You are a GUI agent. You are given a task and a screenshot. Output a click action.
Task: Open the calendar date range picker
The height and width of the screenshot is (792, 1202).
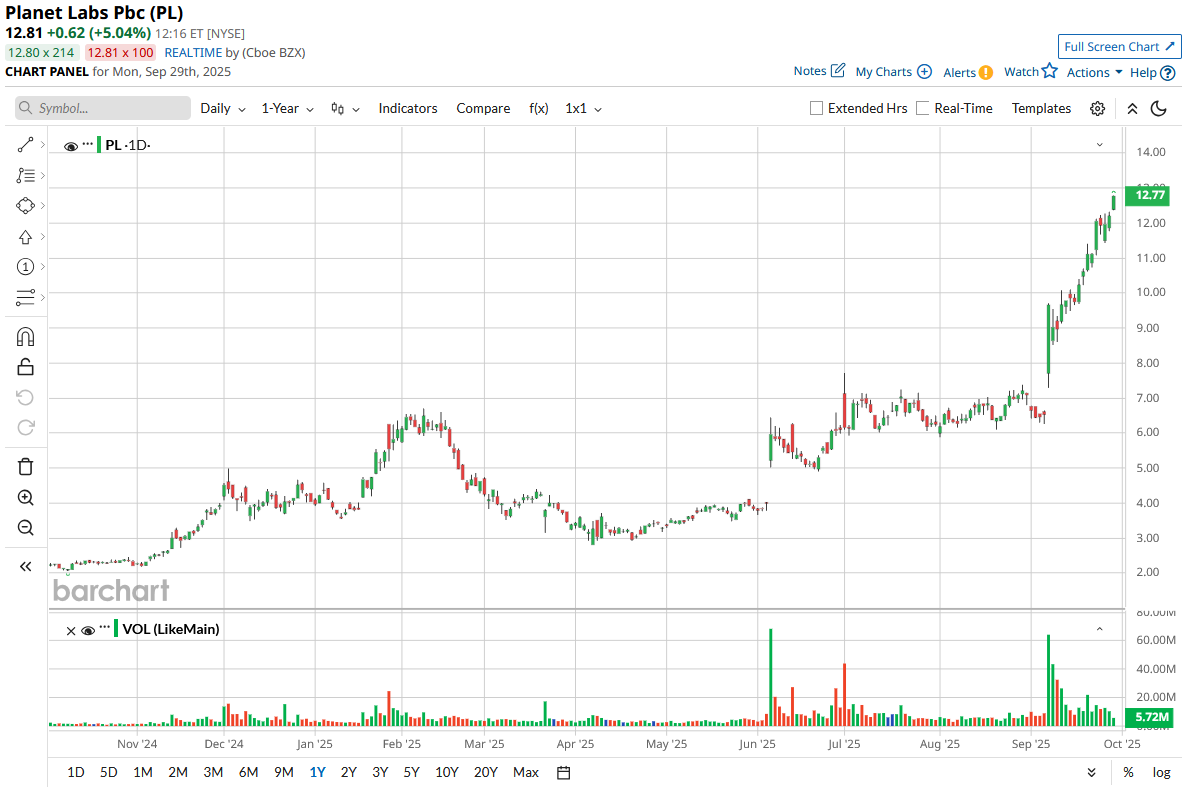click(x=563, y=772)
